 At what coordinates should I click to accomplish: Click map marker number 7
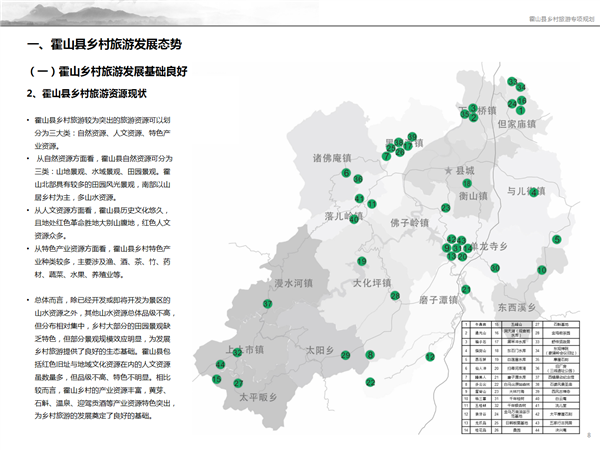[x=386, y=156]
